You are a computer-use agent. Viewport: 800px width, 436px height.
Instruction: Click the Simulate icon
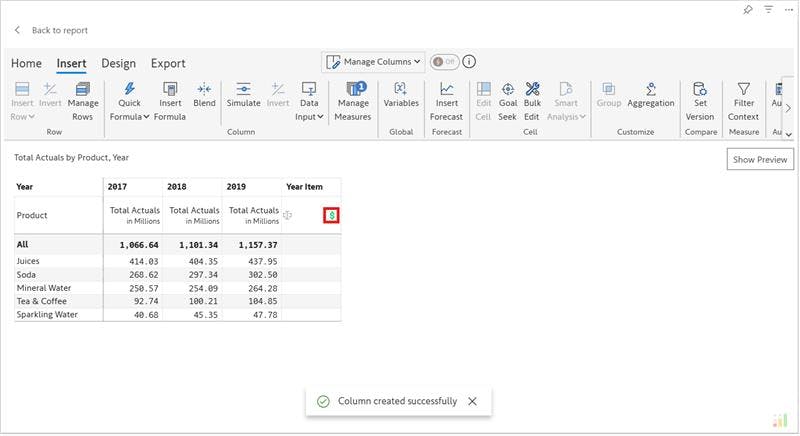coord(243,91)
